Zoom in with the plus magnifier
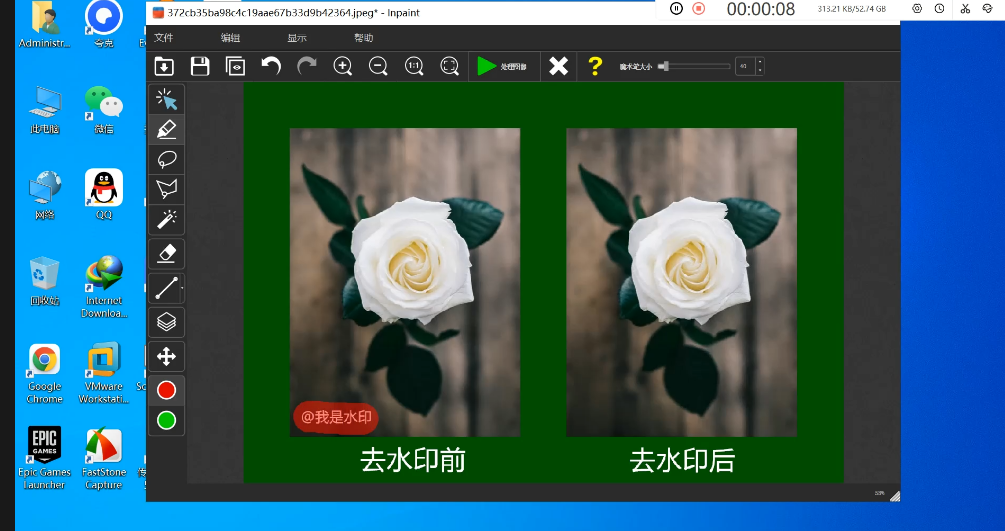The image size is (1005, 531). [343, 66]
